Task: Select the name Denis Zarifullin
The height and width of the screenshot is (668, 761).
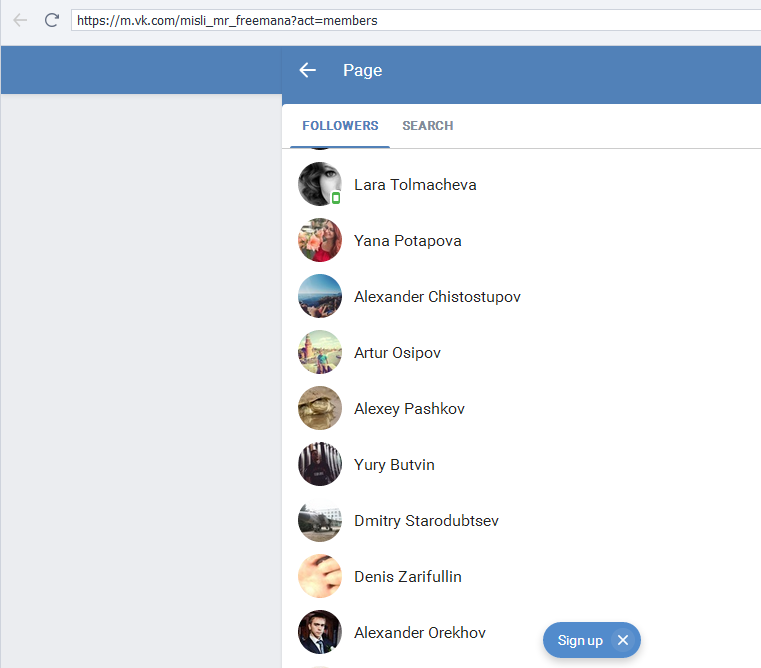Action: tap(408, 577)
